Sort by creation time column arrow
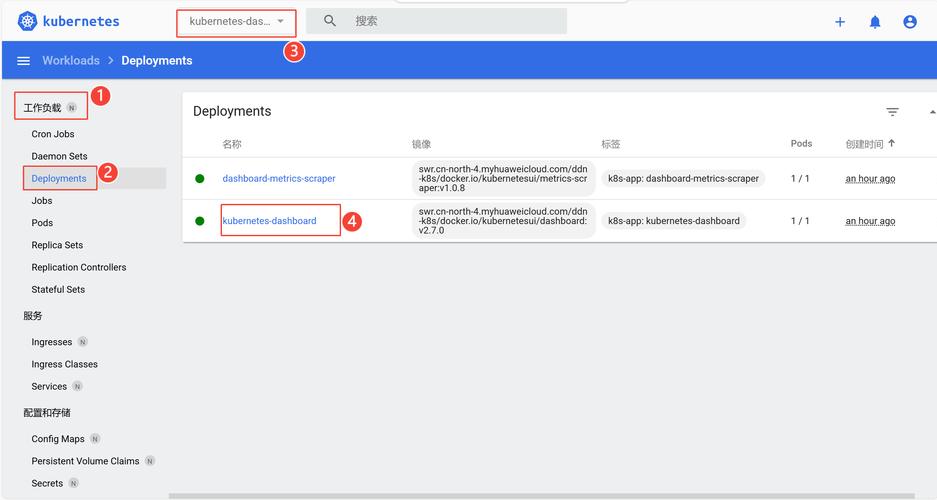937x500 pixels. coord(891,144)
